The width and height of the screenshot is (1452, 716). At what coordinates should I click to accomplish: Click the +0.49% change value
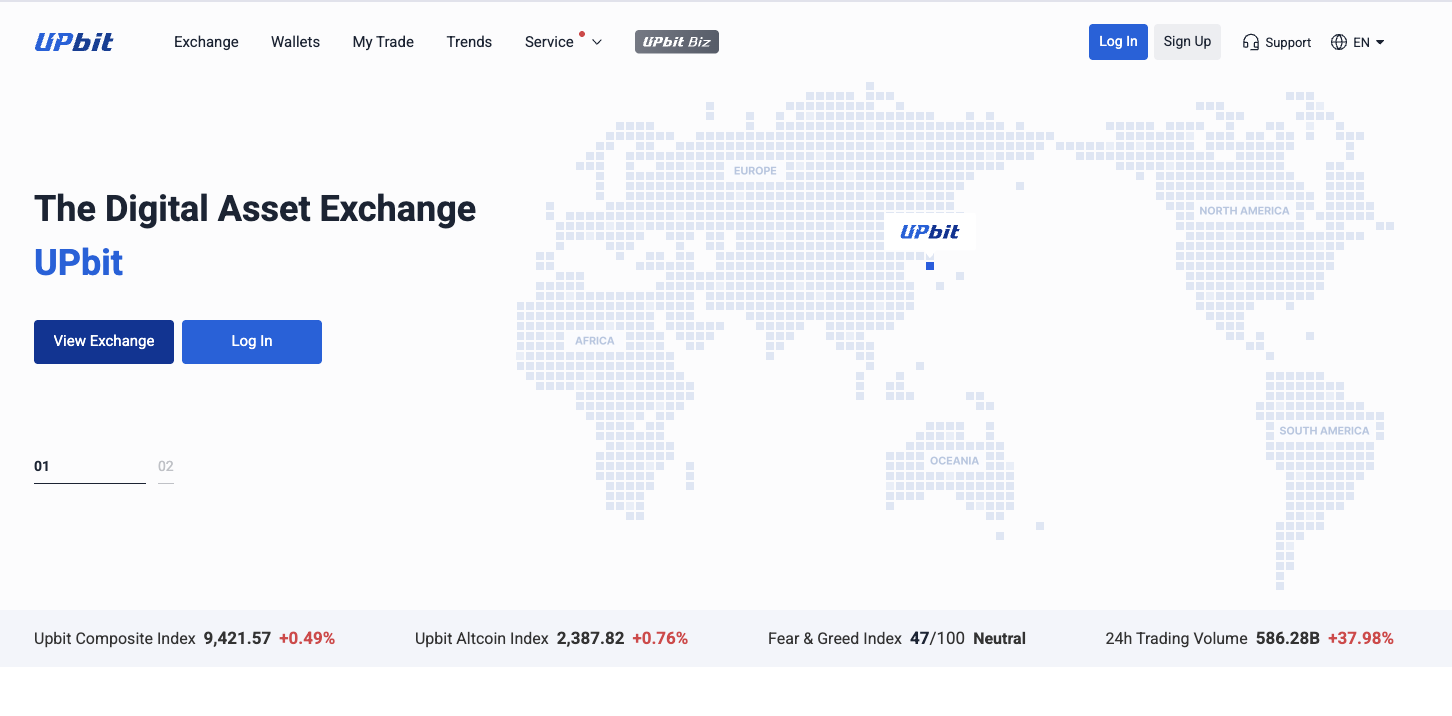pos(307,638)
